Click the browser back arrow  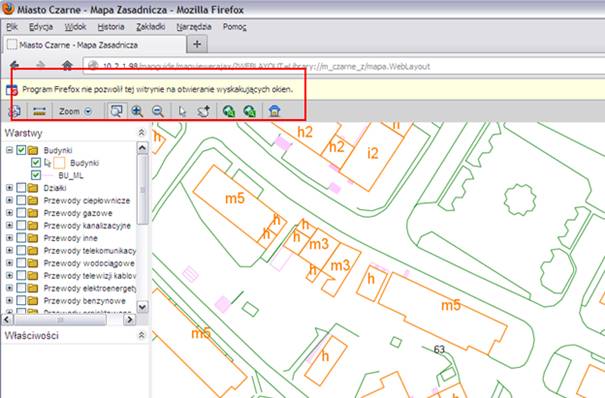tap(15, 65)
